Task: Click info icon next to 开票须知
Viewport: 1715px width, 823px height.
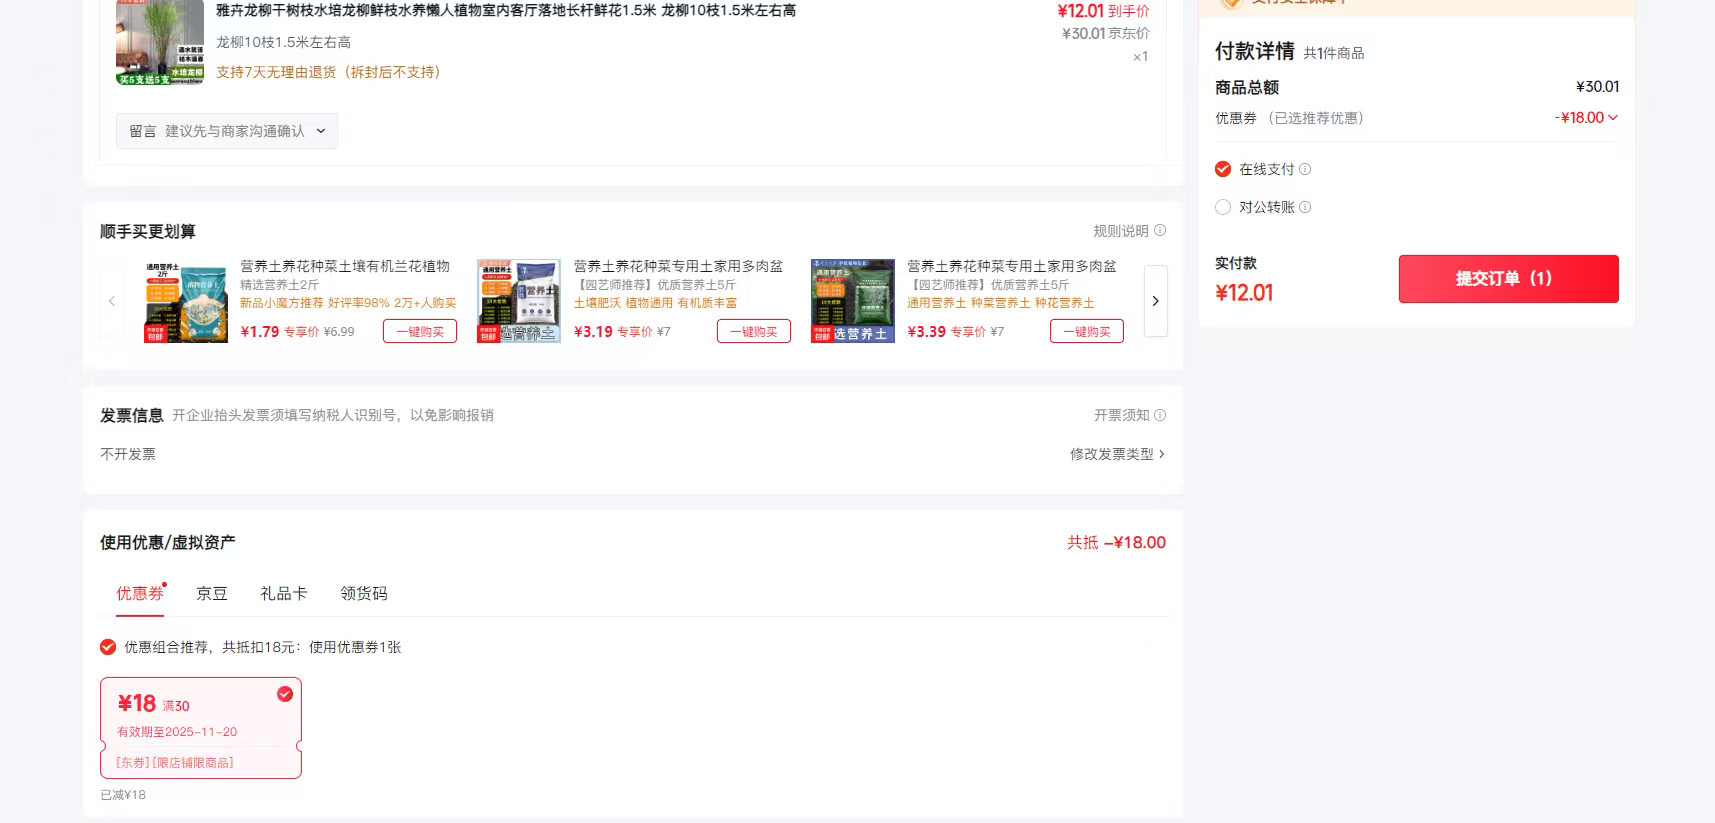Action: (x=1160, y=415)
